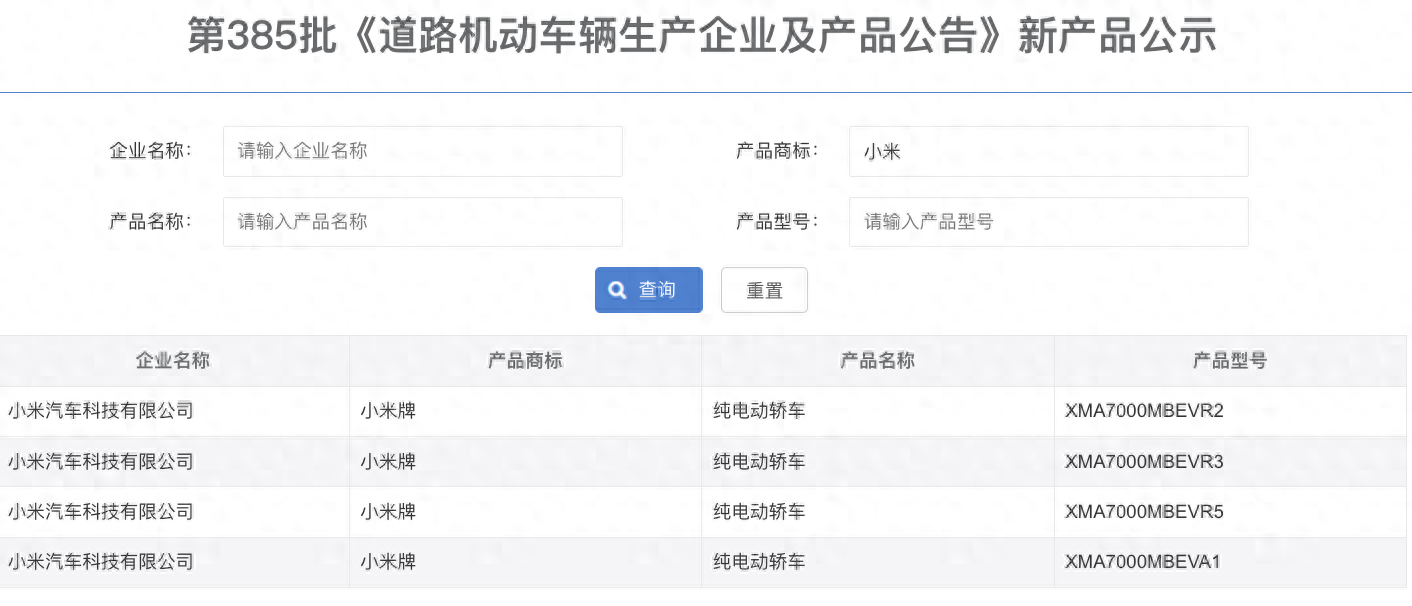Focus the 产品商标 field containing 小米
Screen dimensions: 1412x606
coord(1048,151)
